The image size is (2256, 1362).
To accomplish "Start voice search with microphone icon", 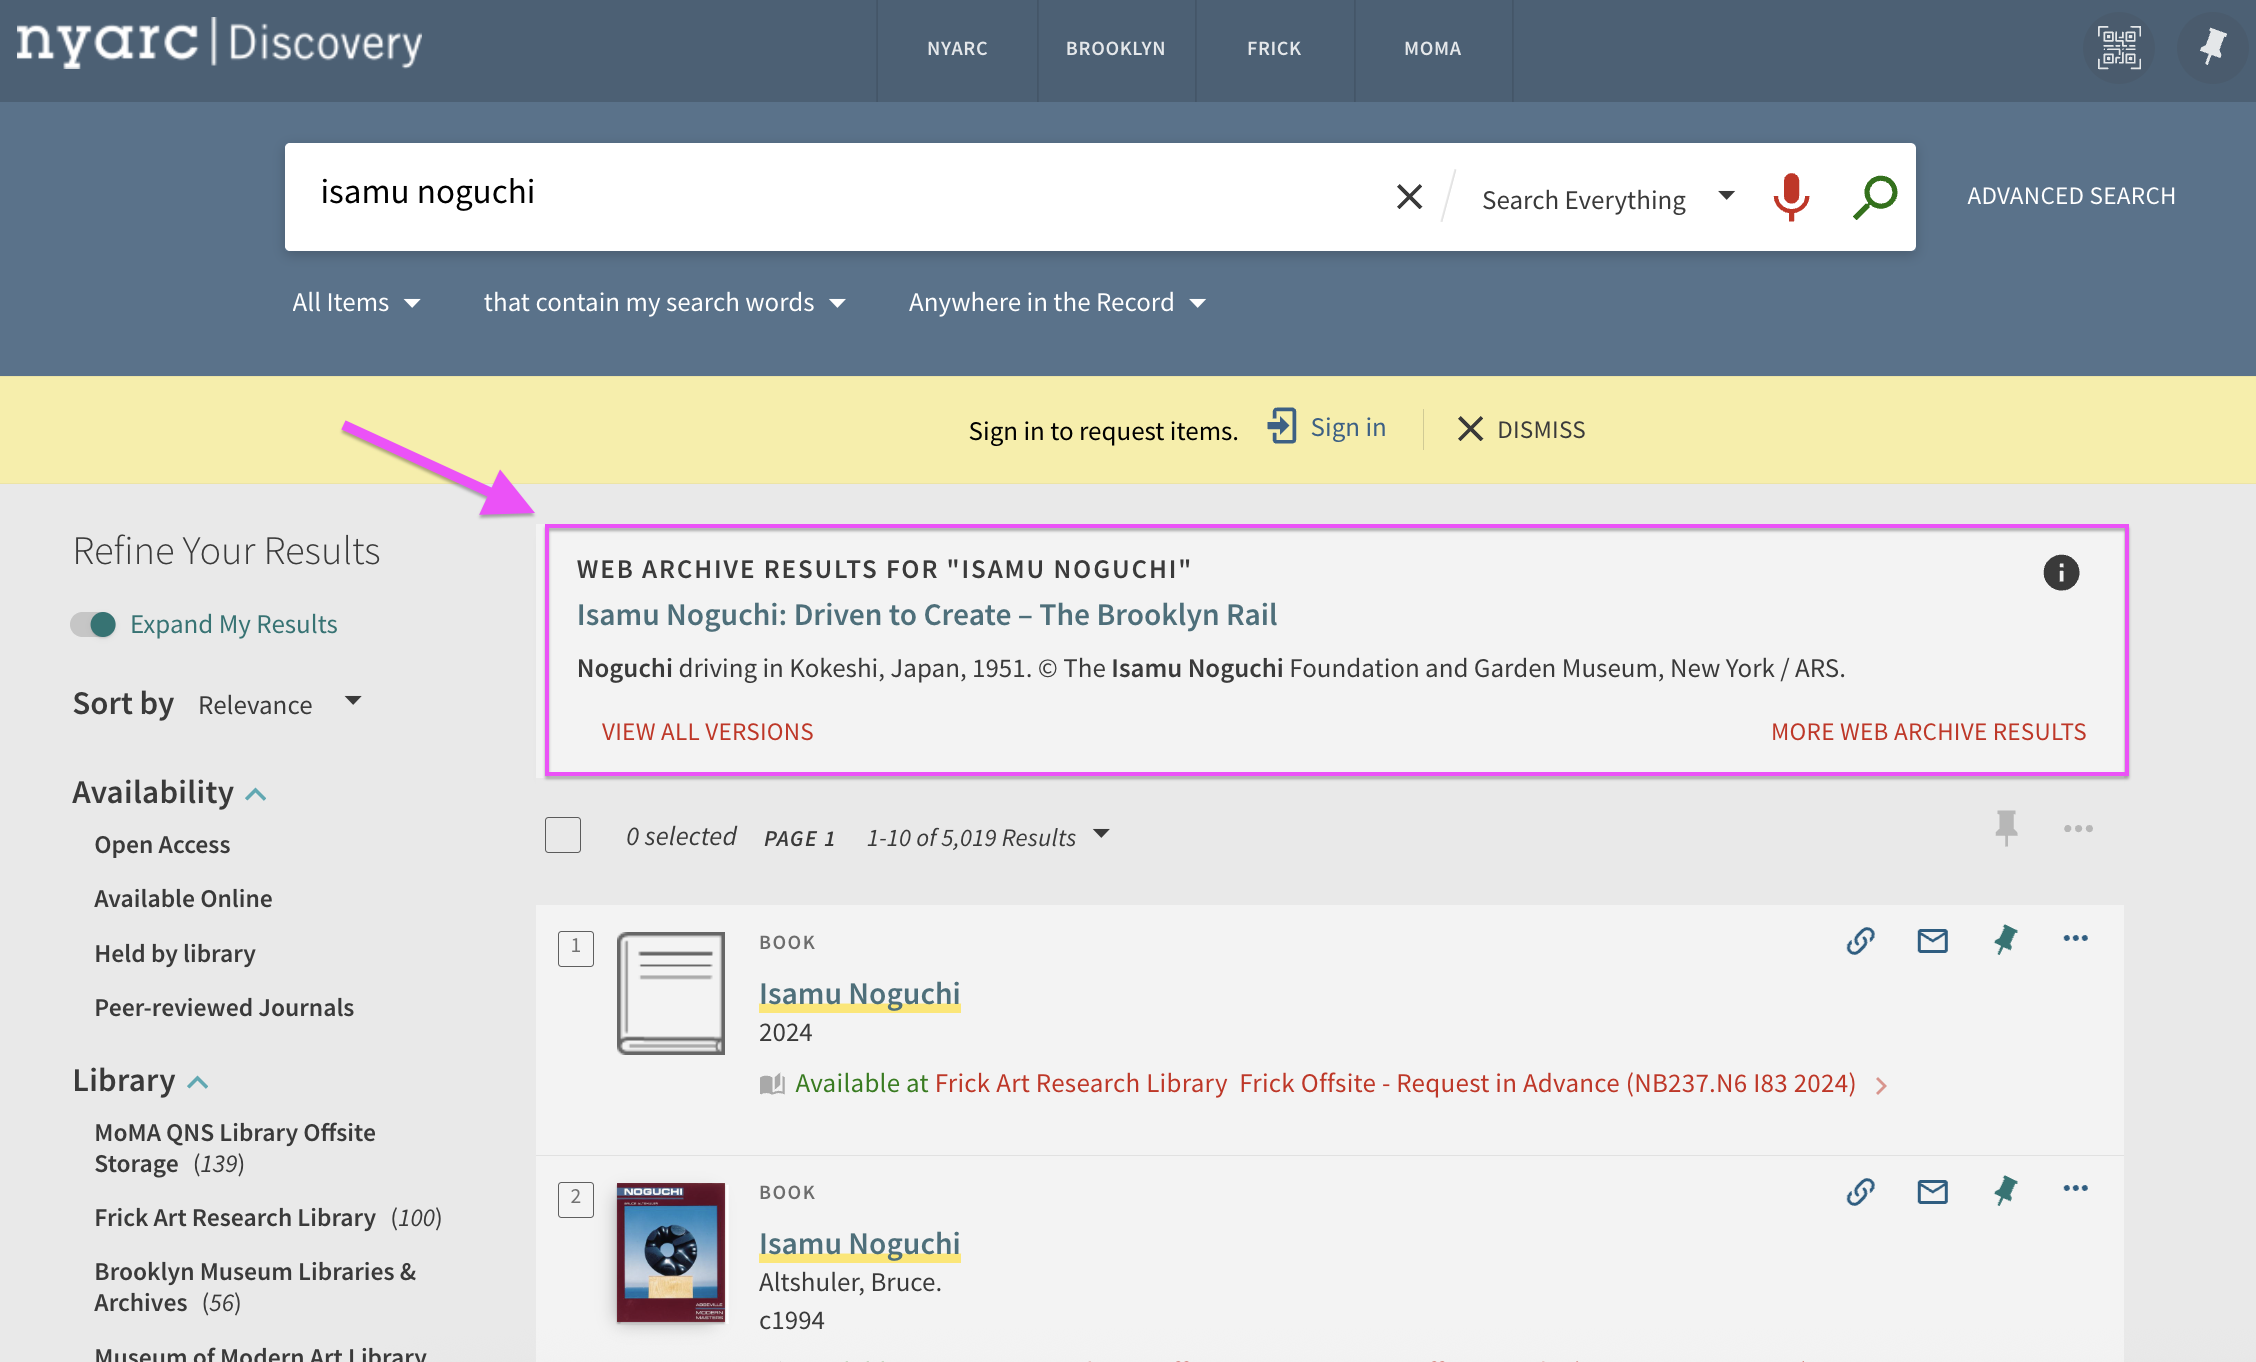I will [1791, 197].
